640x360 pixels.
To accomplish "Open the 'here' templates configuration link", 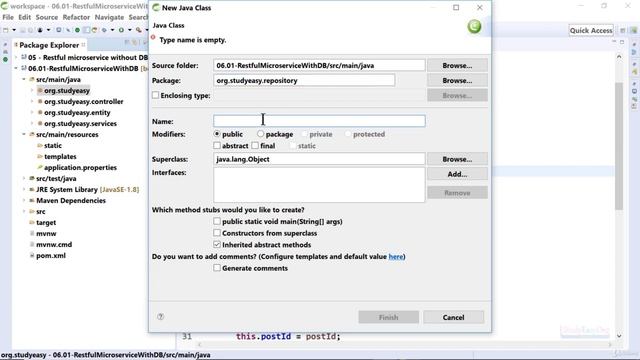I will [x=396, y=256].
